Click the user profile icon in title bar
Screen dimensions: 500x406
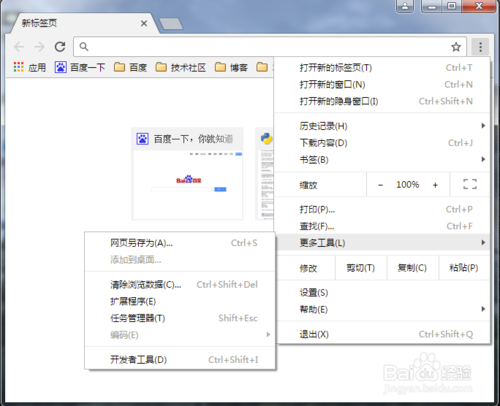pos(405,6)
